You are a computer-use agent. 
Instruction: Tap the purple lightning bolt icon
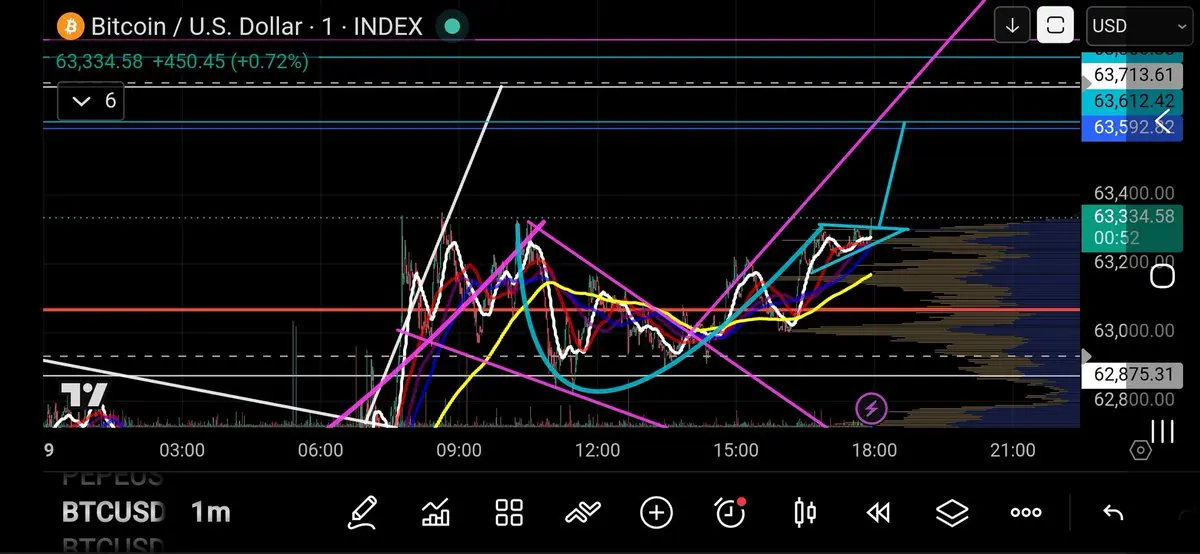pos(872,408)
